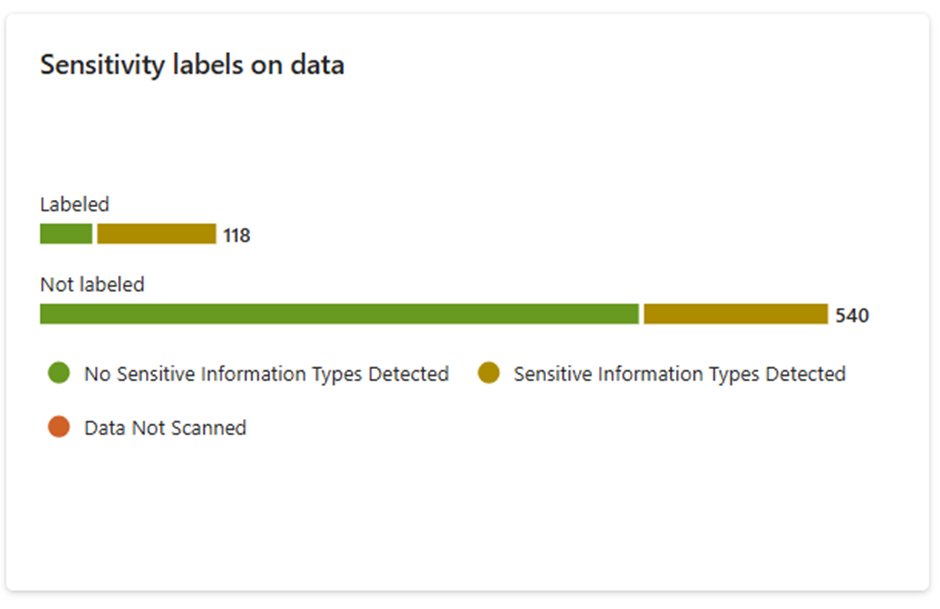Toggle the No Sensitive Information Types Detected legend text
Image resolution: width=940 pixels, height=609 pixels.
coord(266,374)
